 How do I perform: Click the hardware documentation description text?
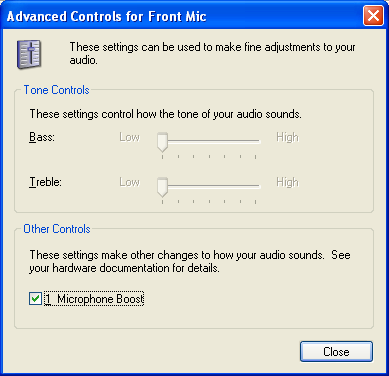190,261
